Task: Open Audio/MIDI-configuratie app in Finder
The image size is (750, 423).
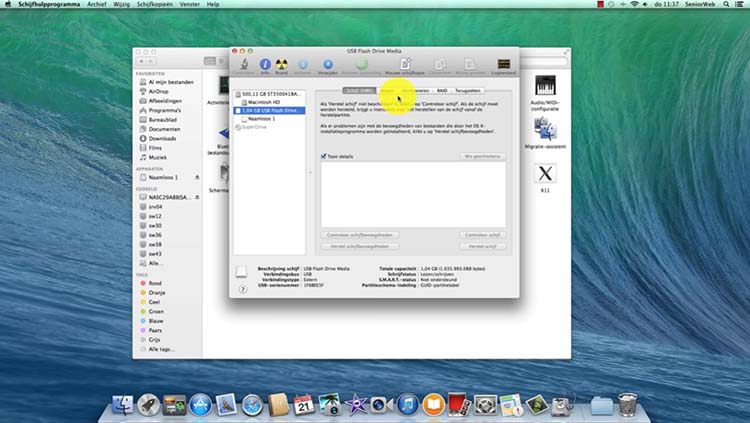Action: (545, 94)
